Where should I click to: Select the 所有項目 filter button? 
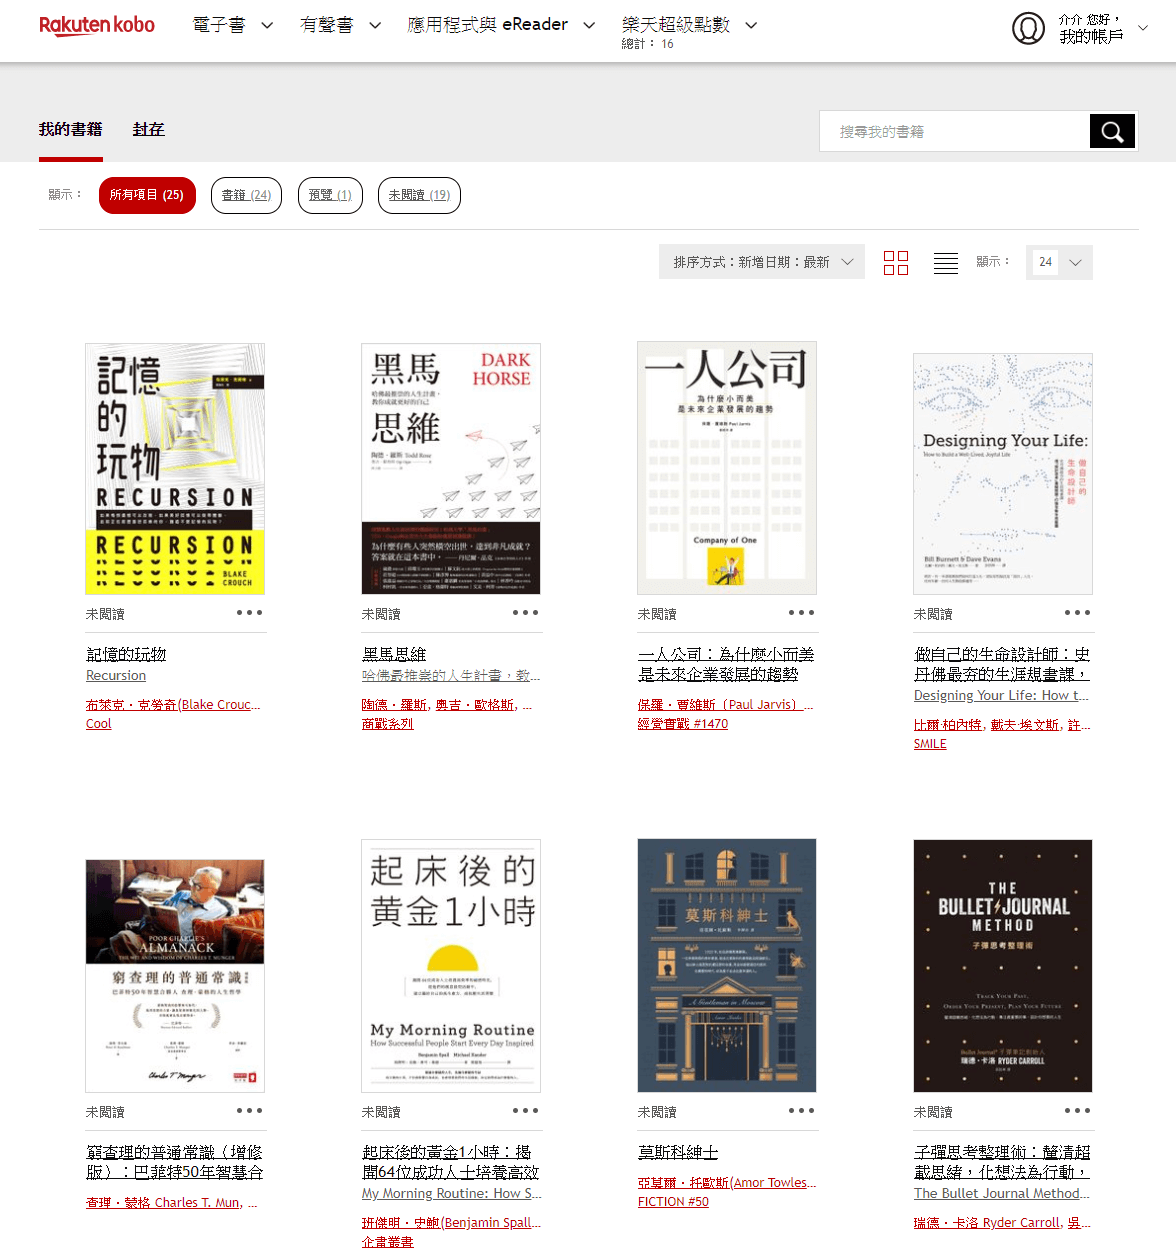pyautogui.click(x=146, y=195)
